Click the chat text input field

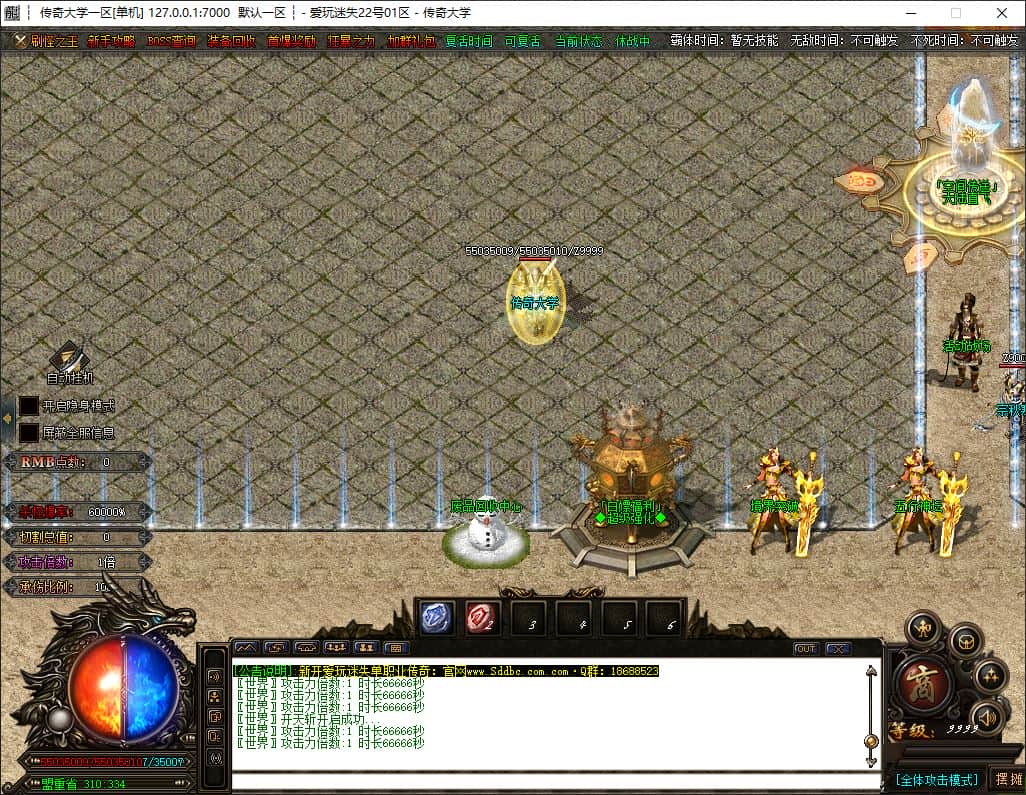(555, 781)
